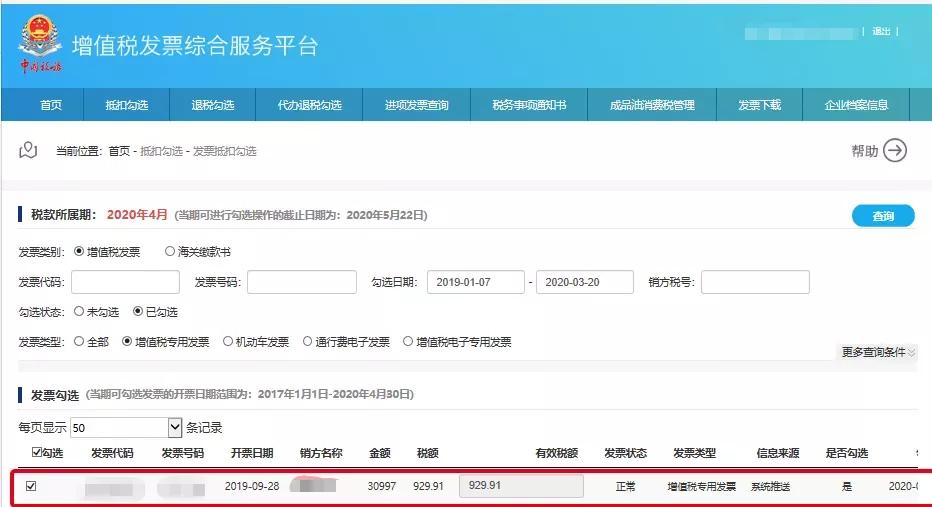Toggle the checkbox on the 2019-09-28 row
The width and height of the screenshot is (932, 507).
[31, 486]
